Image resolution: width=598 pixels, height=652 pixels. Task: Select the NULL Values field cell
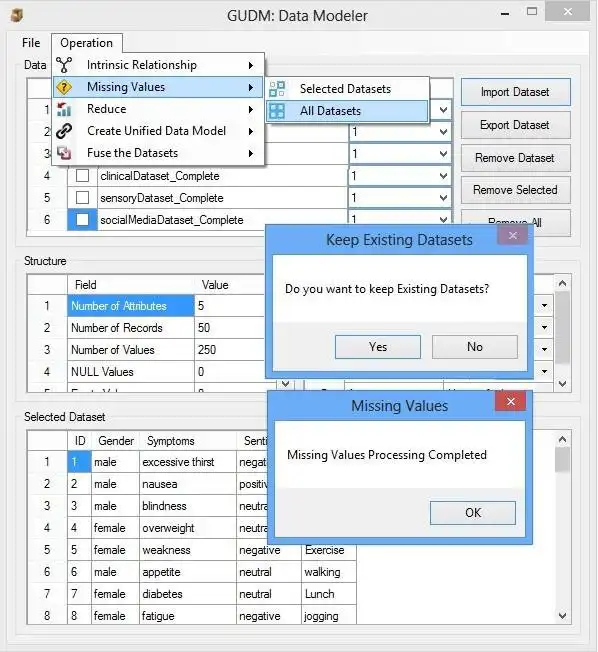tap(131, 372)
